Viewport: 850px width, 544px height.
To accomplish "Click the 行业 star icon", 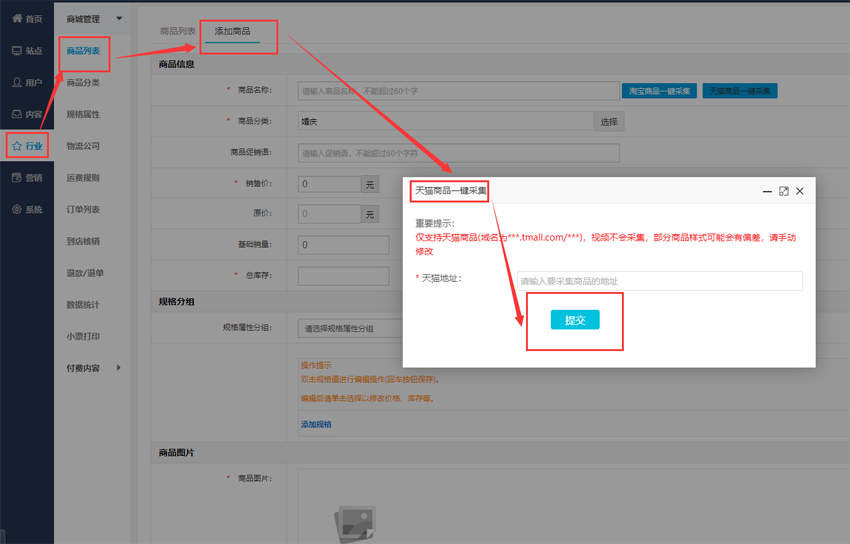I will click(x=17, y=146).
